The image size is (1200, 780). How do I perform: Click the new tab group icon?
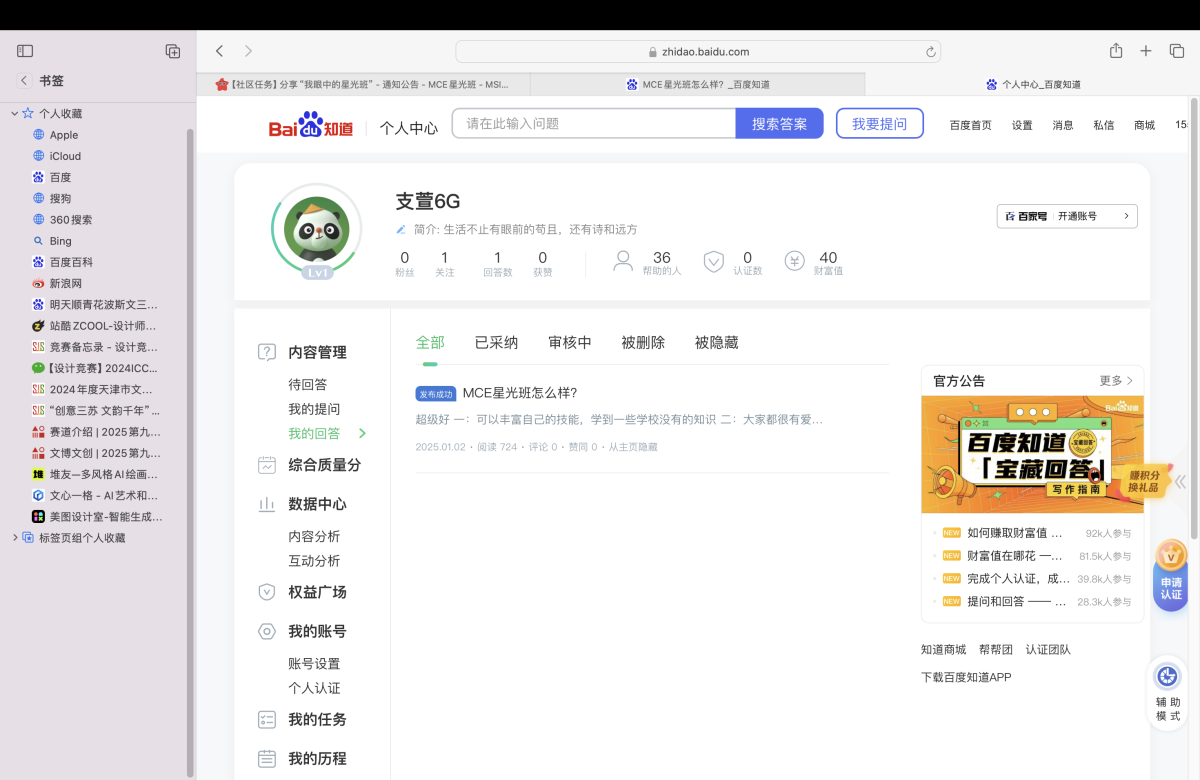pos(172,51)
